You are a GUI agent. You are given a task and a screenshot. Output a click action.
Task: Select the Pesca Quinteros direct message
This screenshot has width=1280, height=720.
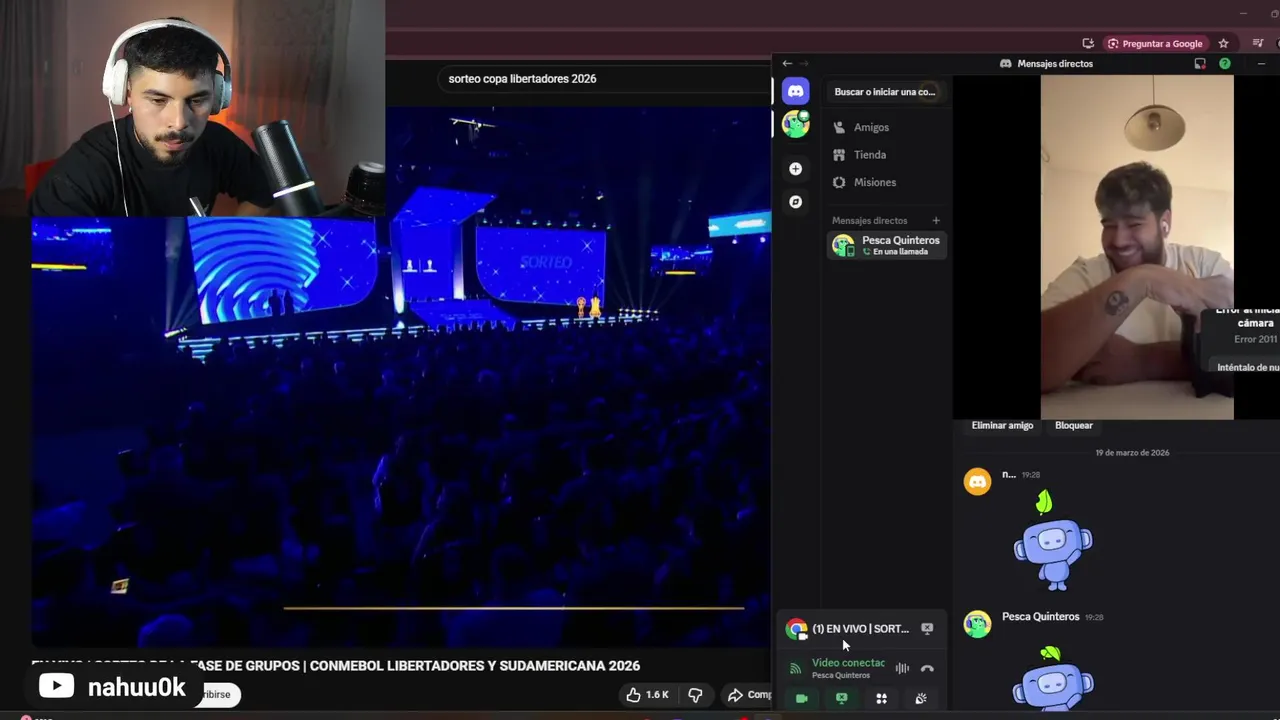pyautogui.click(x=886, y=245)
